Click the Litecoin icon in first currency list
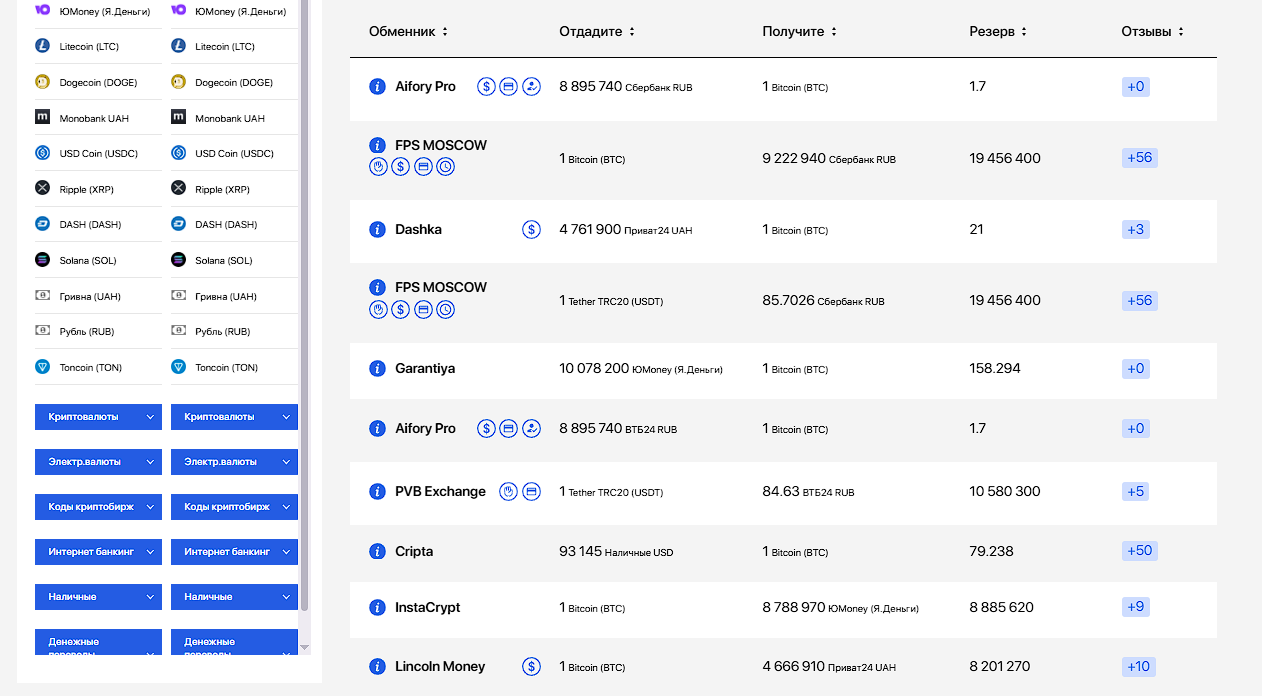1262x696 pixels. point(42,46)
